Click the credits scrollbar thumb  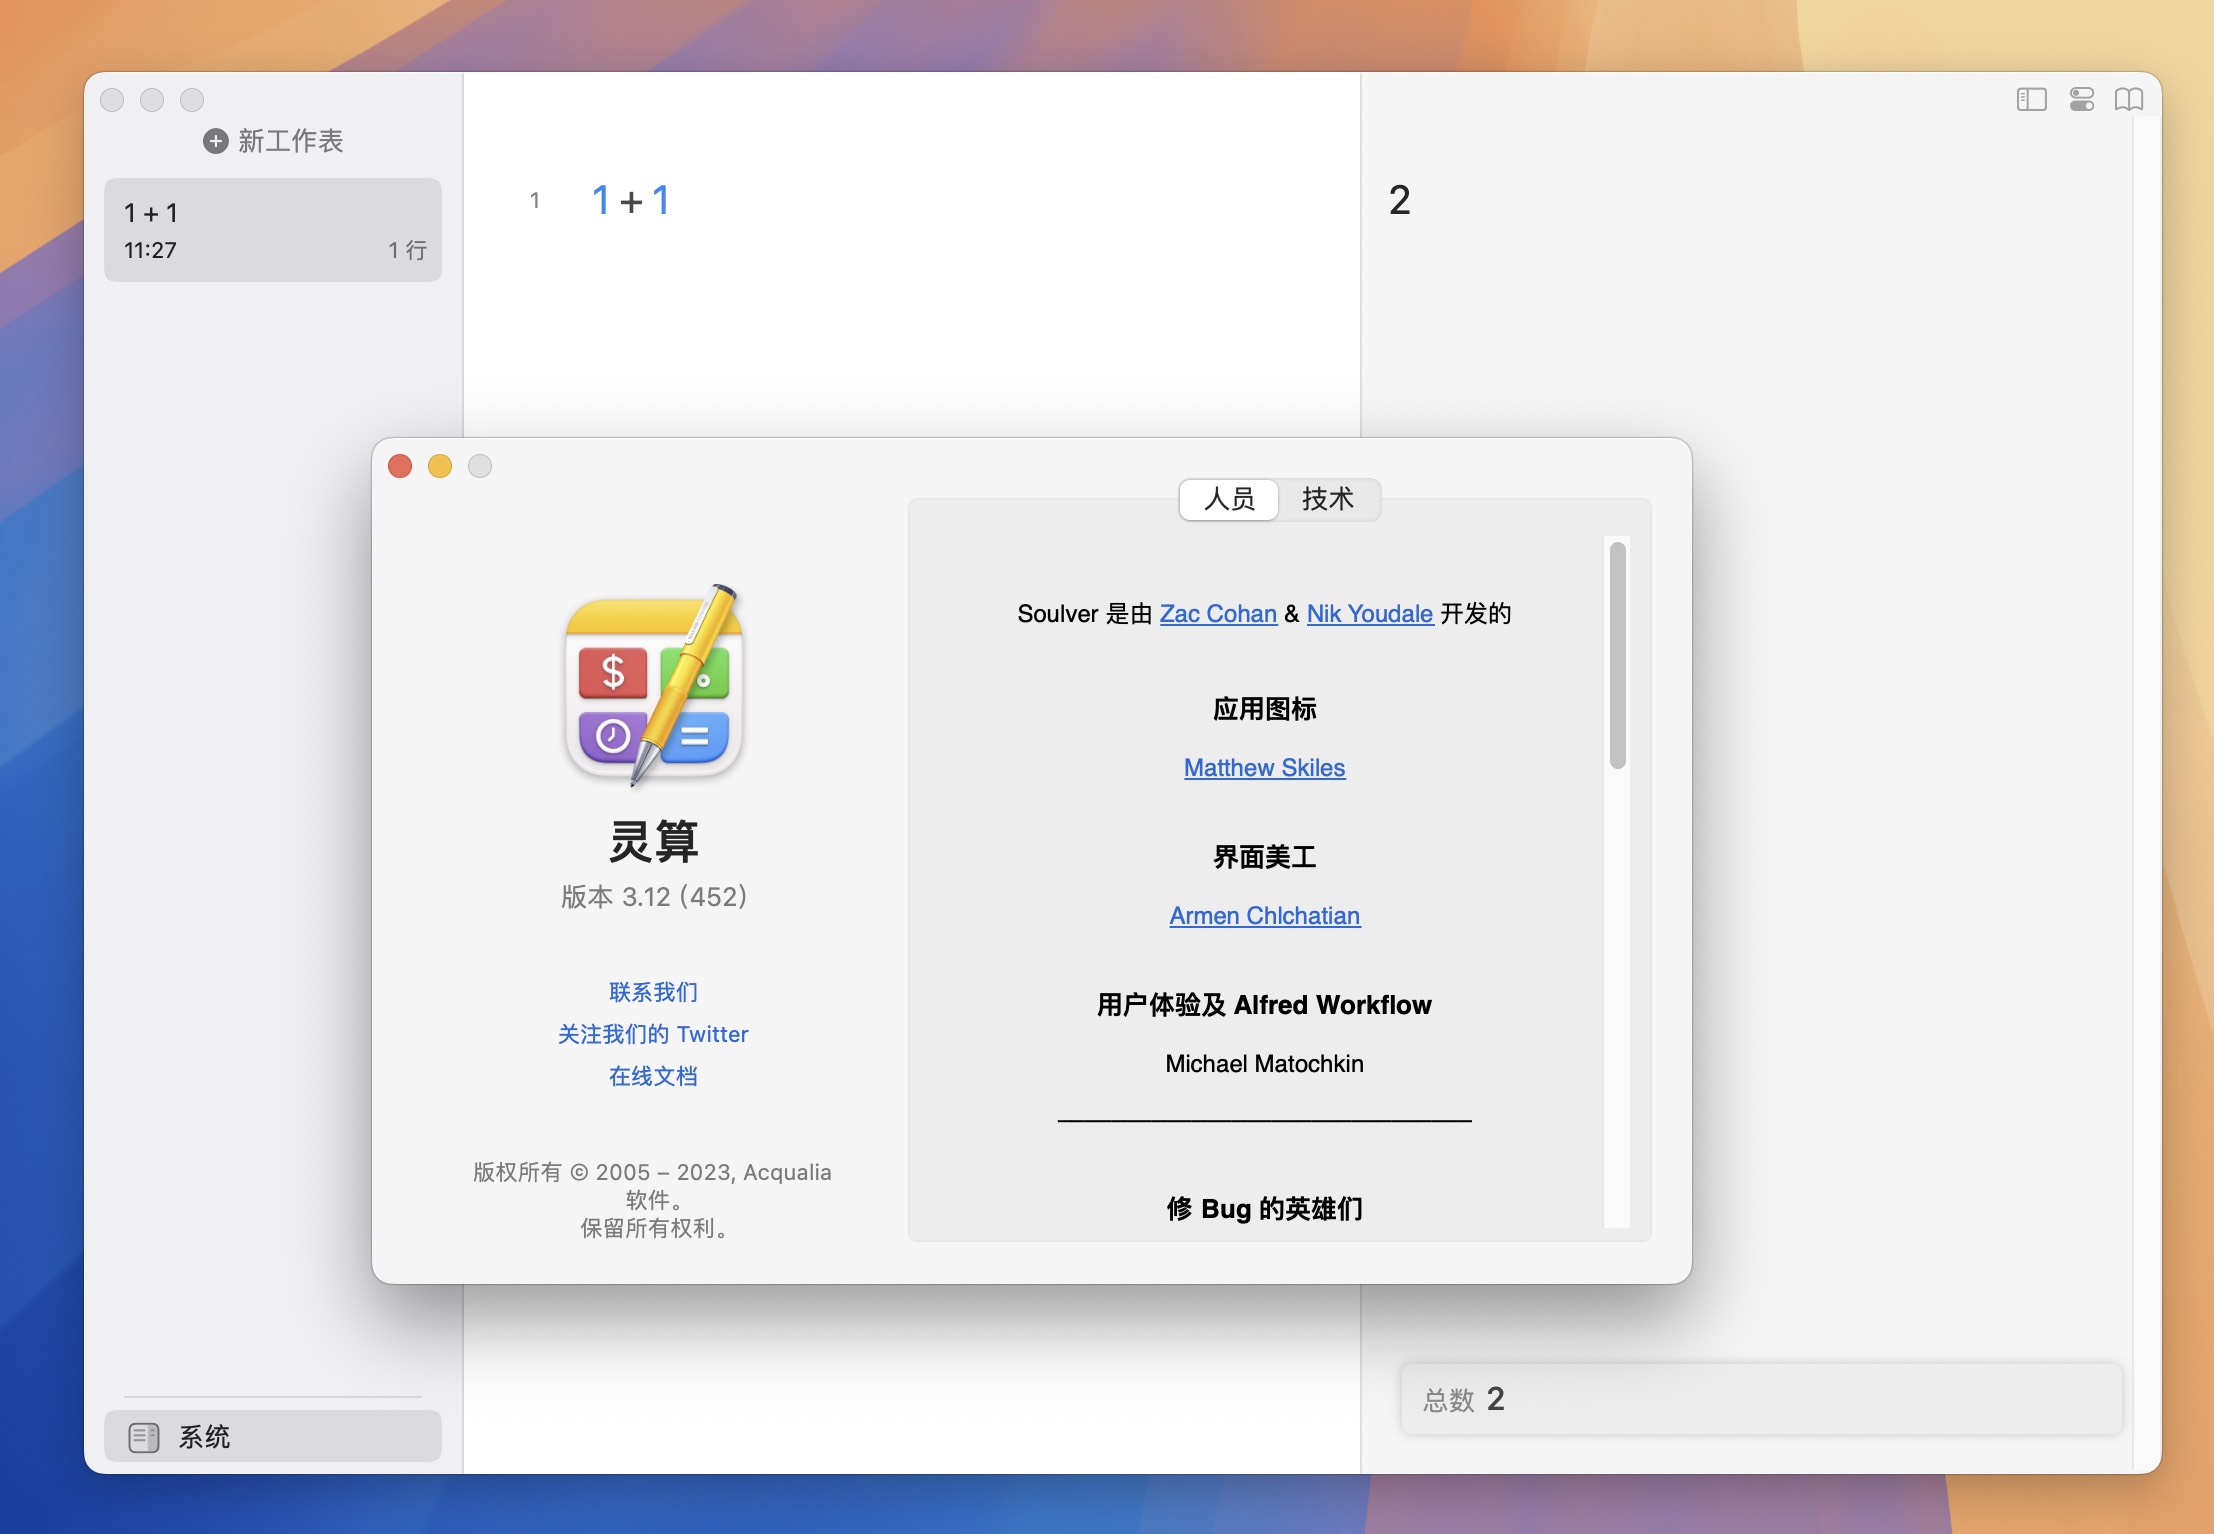tap(1617, 656)
